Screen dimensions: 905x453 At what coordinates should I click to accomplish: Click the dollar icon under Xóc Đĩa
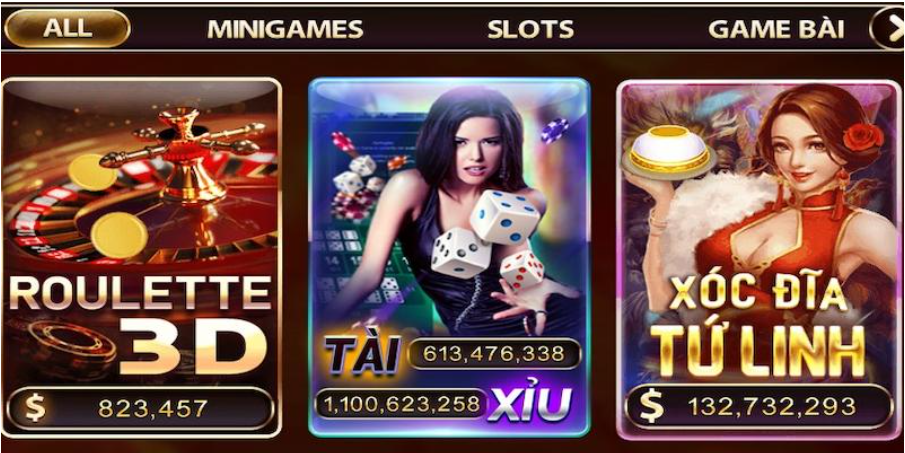click(652, 407)
